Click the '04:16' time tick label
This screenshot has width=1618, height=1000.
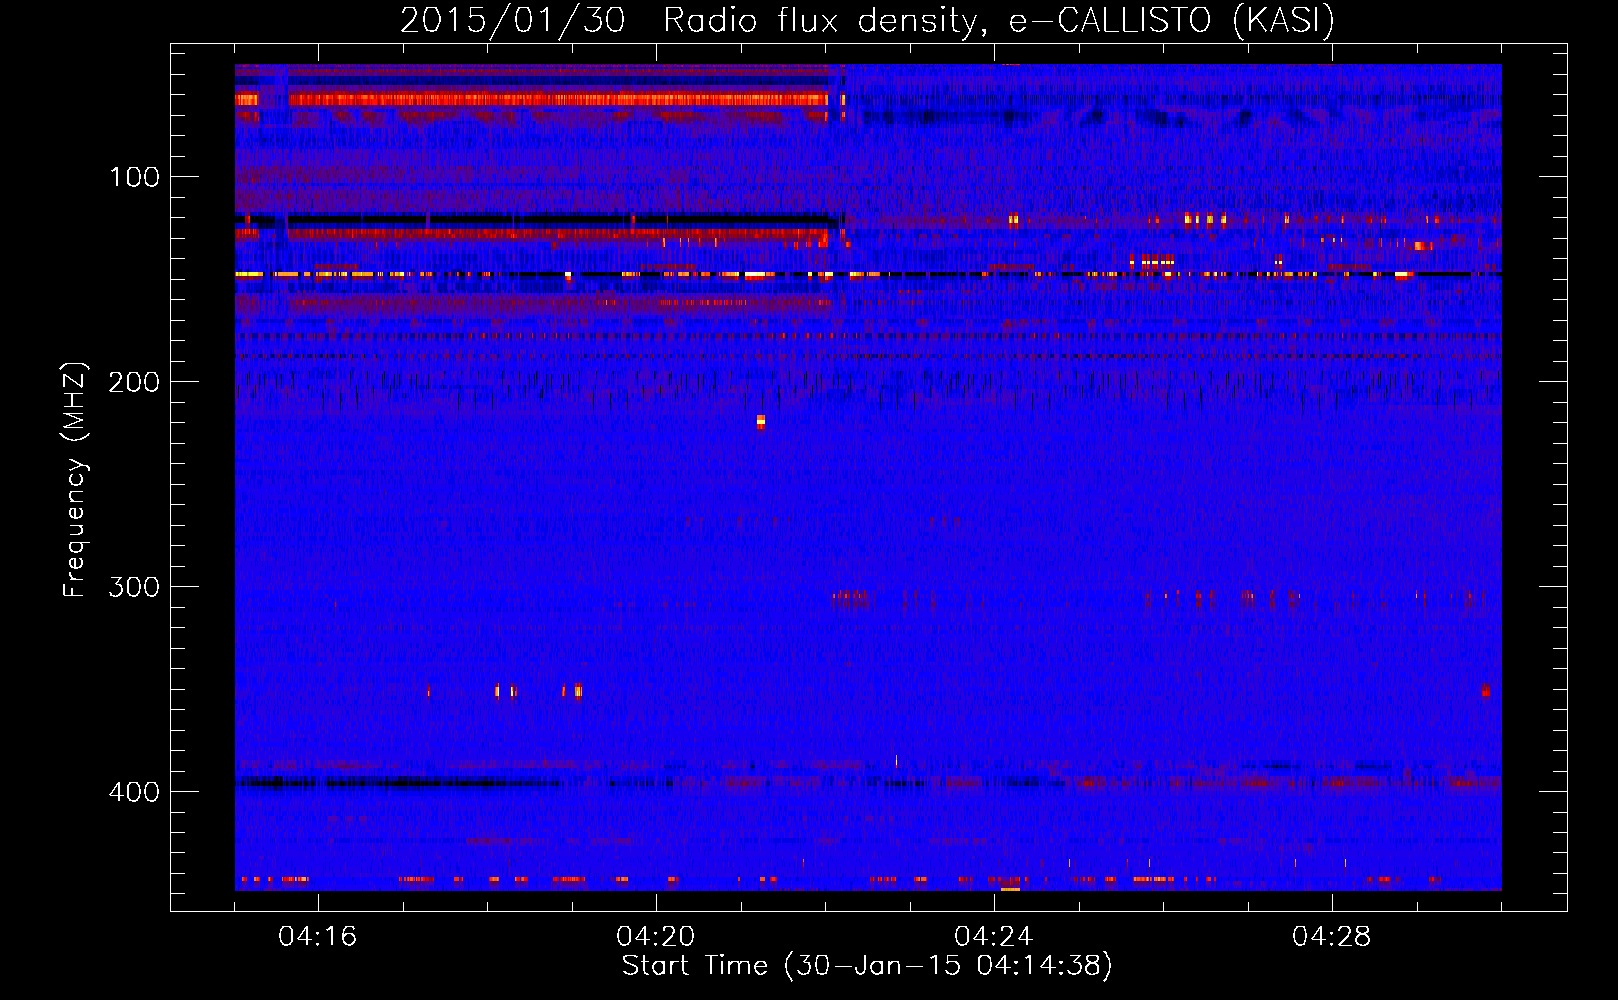(317, 937)
